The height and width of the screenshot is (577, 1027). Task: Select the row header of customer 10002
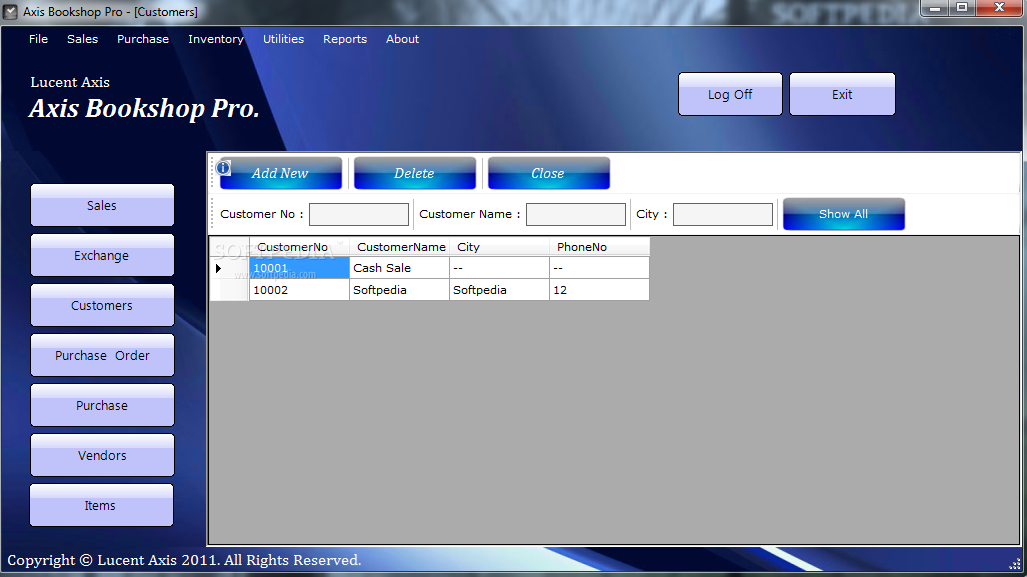(x=229, y=289)
